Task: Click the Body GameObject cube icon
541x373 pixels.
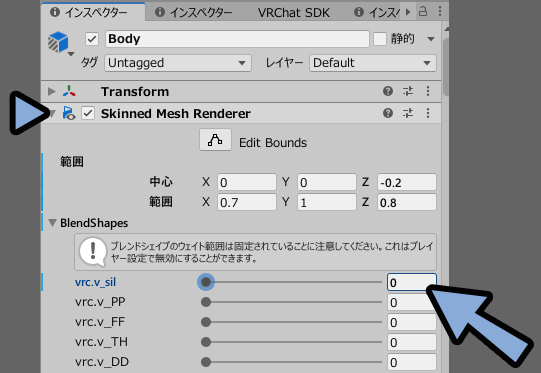Action: click(x=58, y=42)
